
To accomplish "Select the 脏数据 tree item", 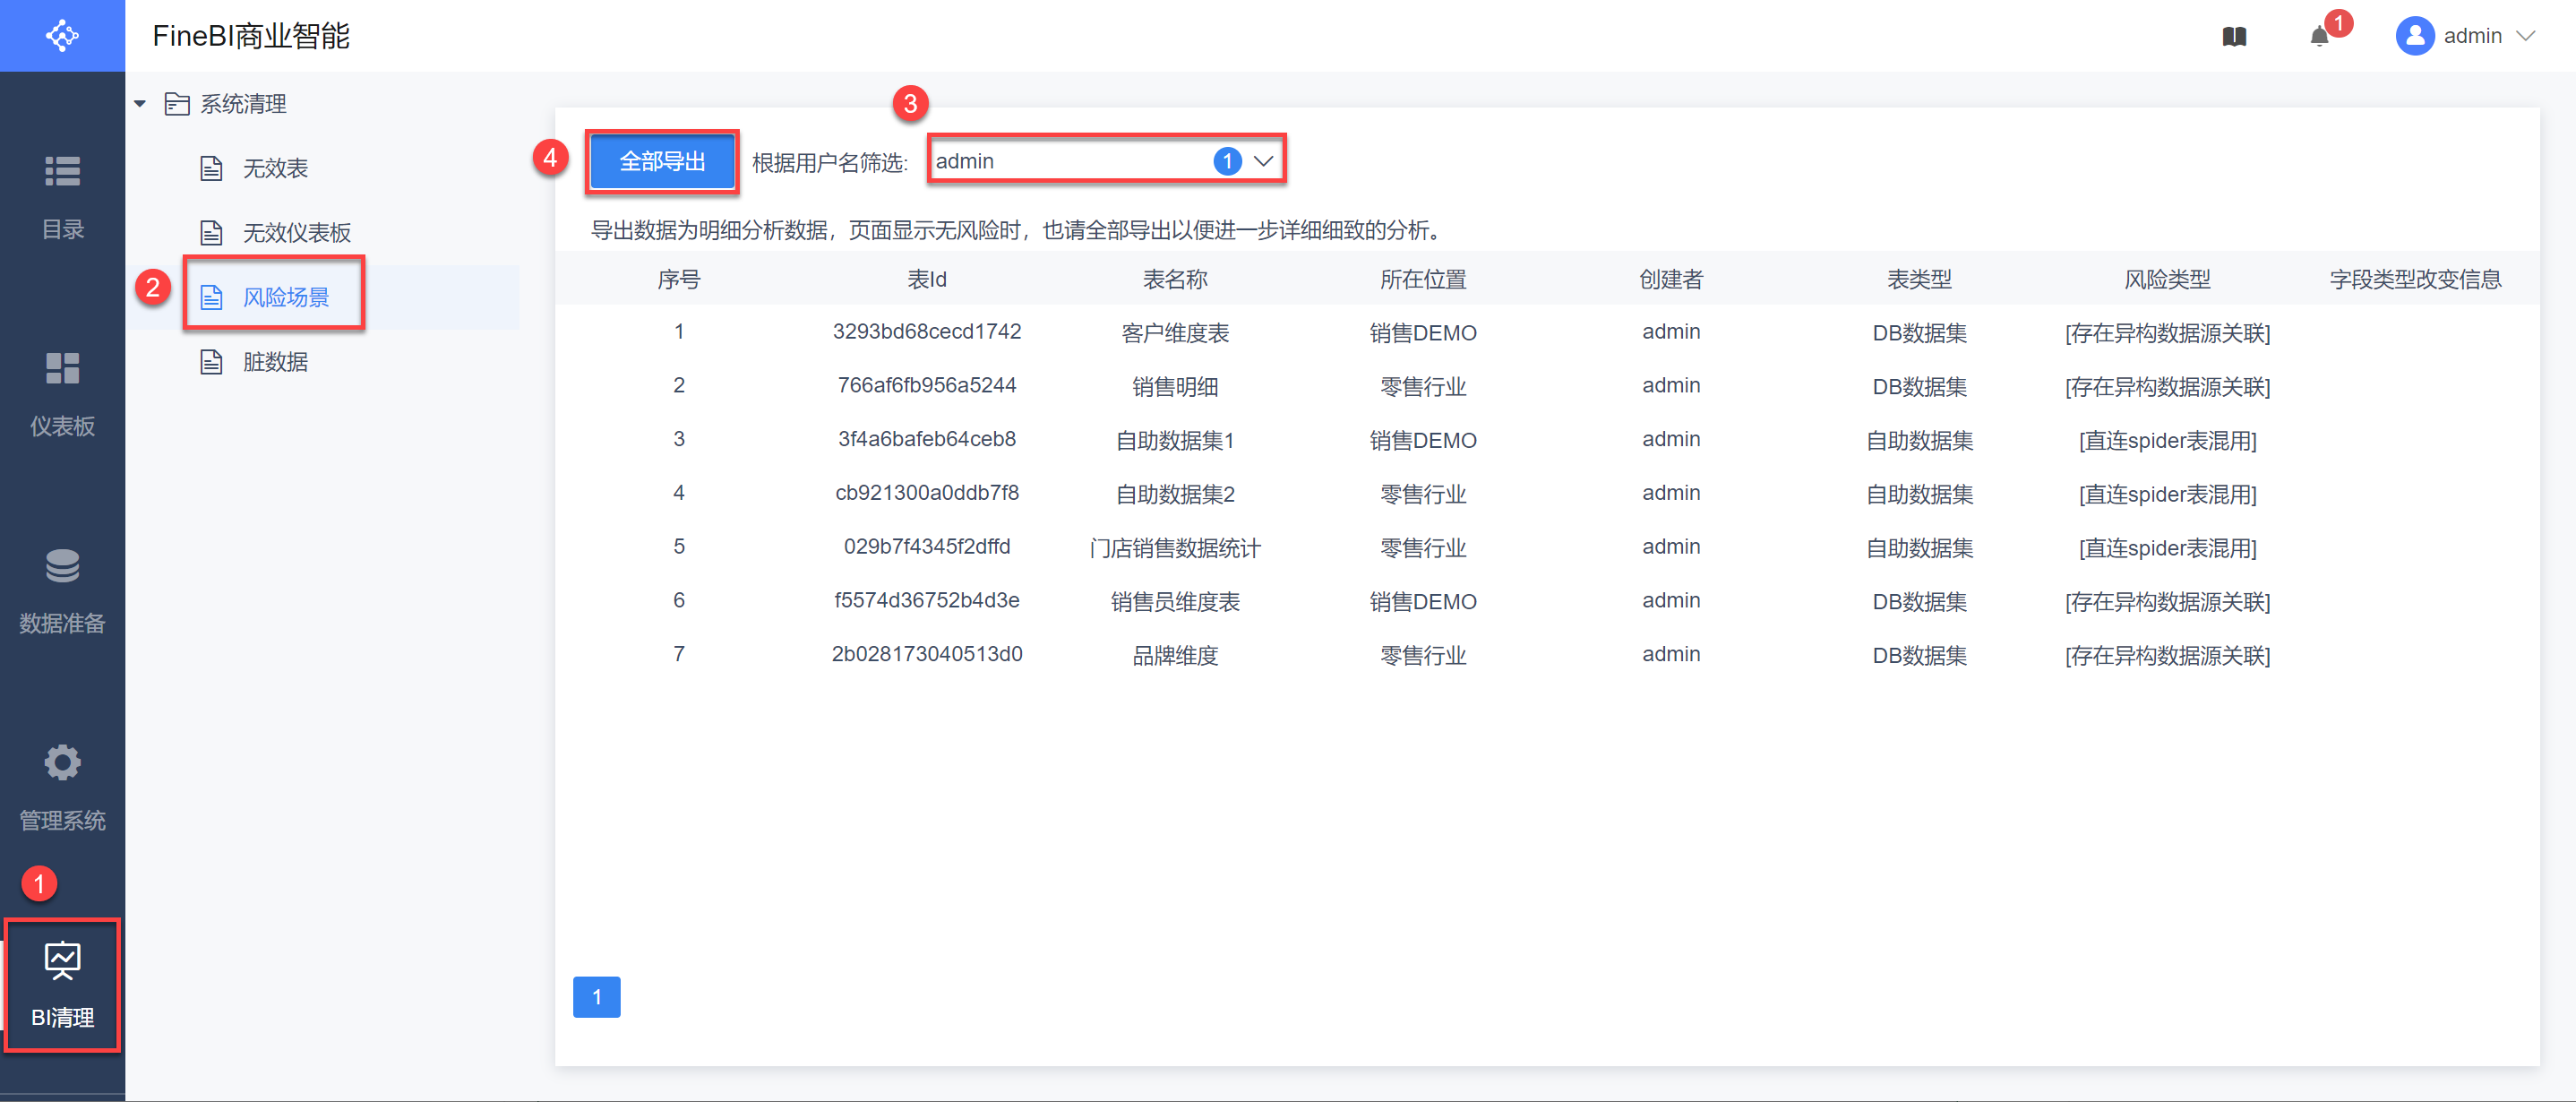I will [x=275, y=362].
